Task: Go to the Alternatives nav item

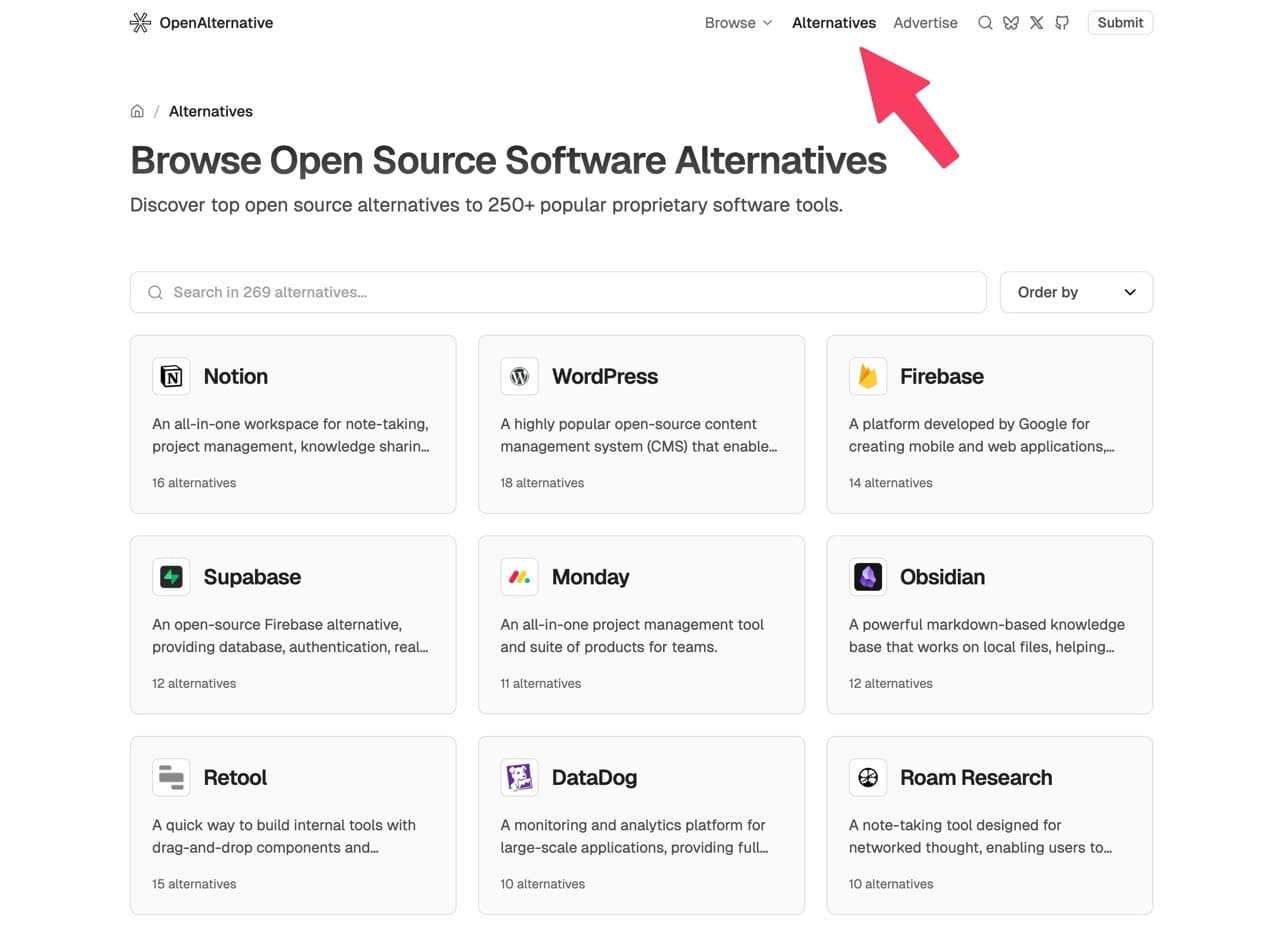Action: pyautogui.click(x=834, y=22)
